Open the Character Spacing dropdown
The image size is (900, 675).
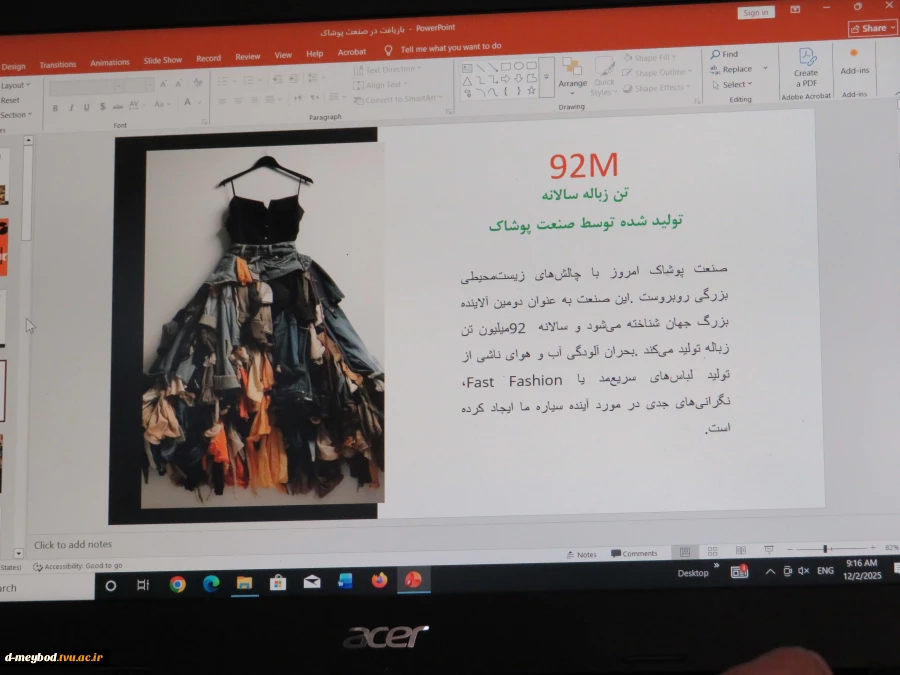tap(136, 104)
